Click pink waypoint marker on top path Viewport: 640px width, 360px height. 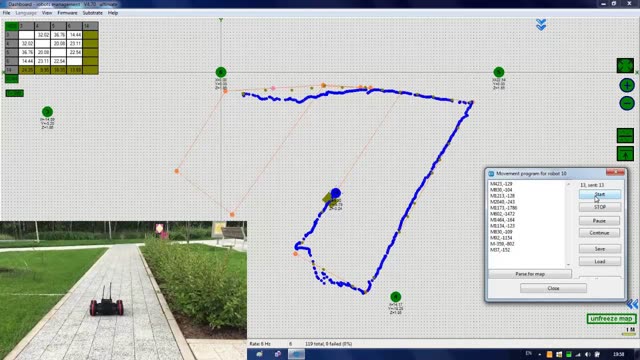(x=273, y=88)
